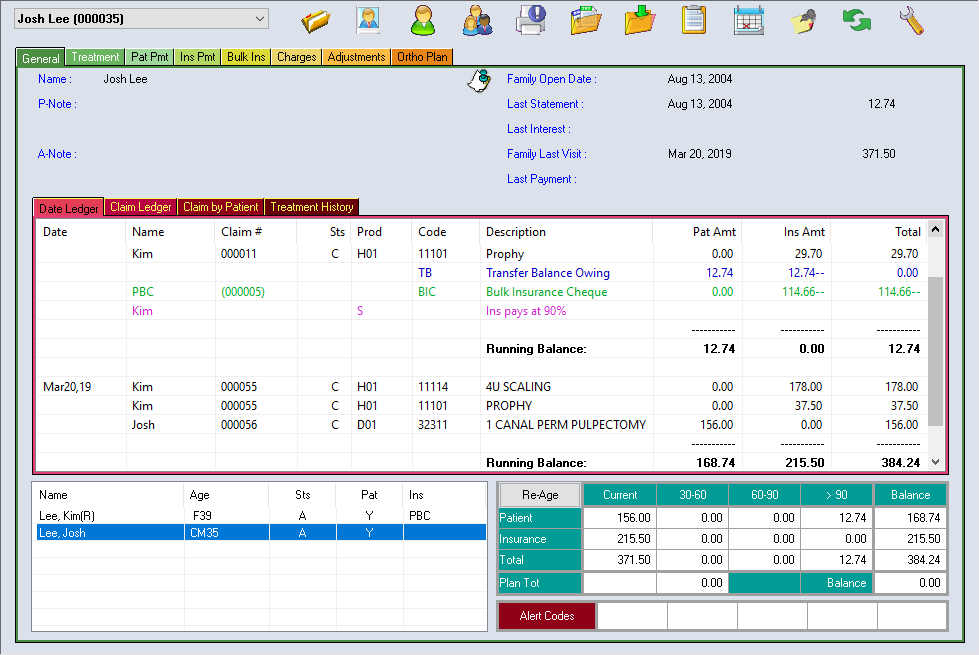Click the pinned note icon beside Name
Image resolution: width=979 pixels, height=655 pixels.
(x=478, y=81)
